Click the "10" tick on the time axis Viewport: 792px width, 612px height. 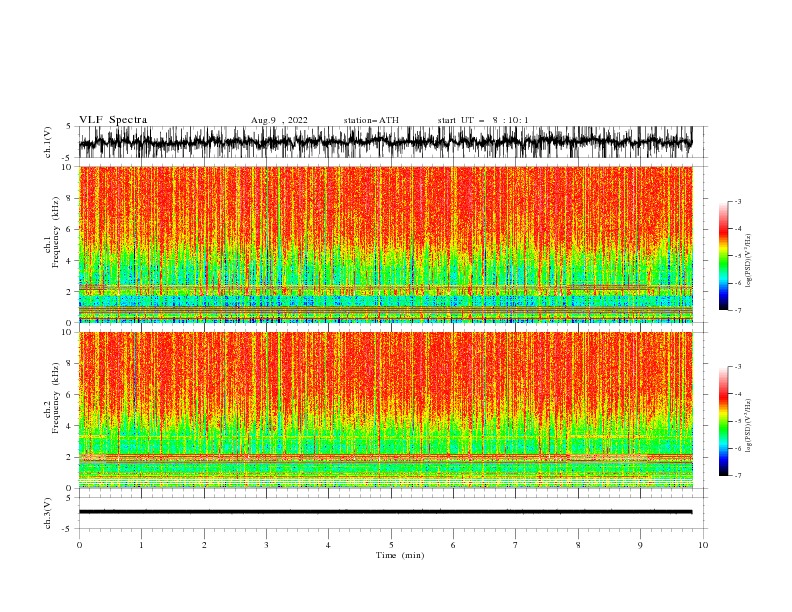click(x=703, y=545)
